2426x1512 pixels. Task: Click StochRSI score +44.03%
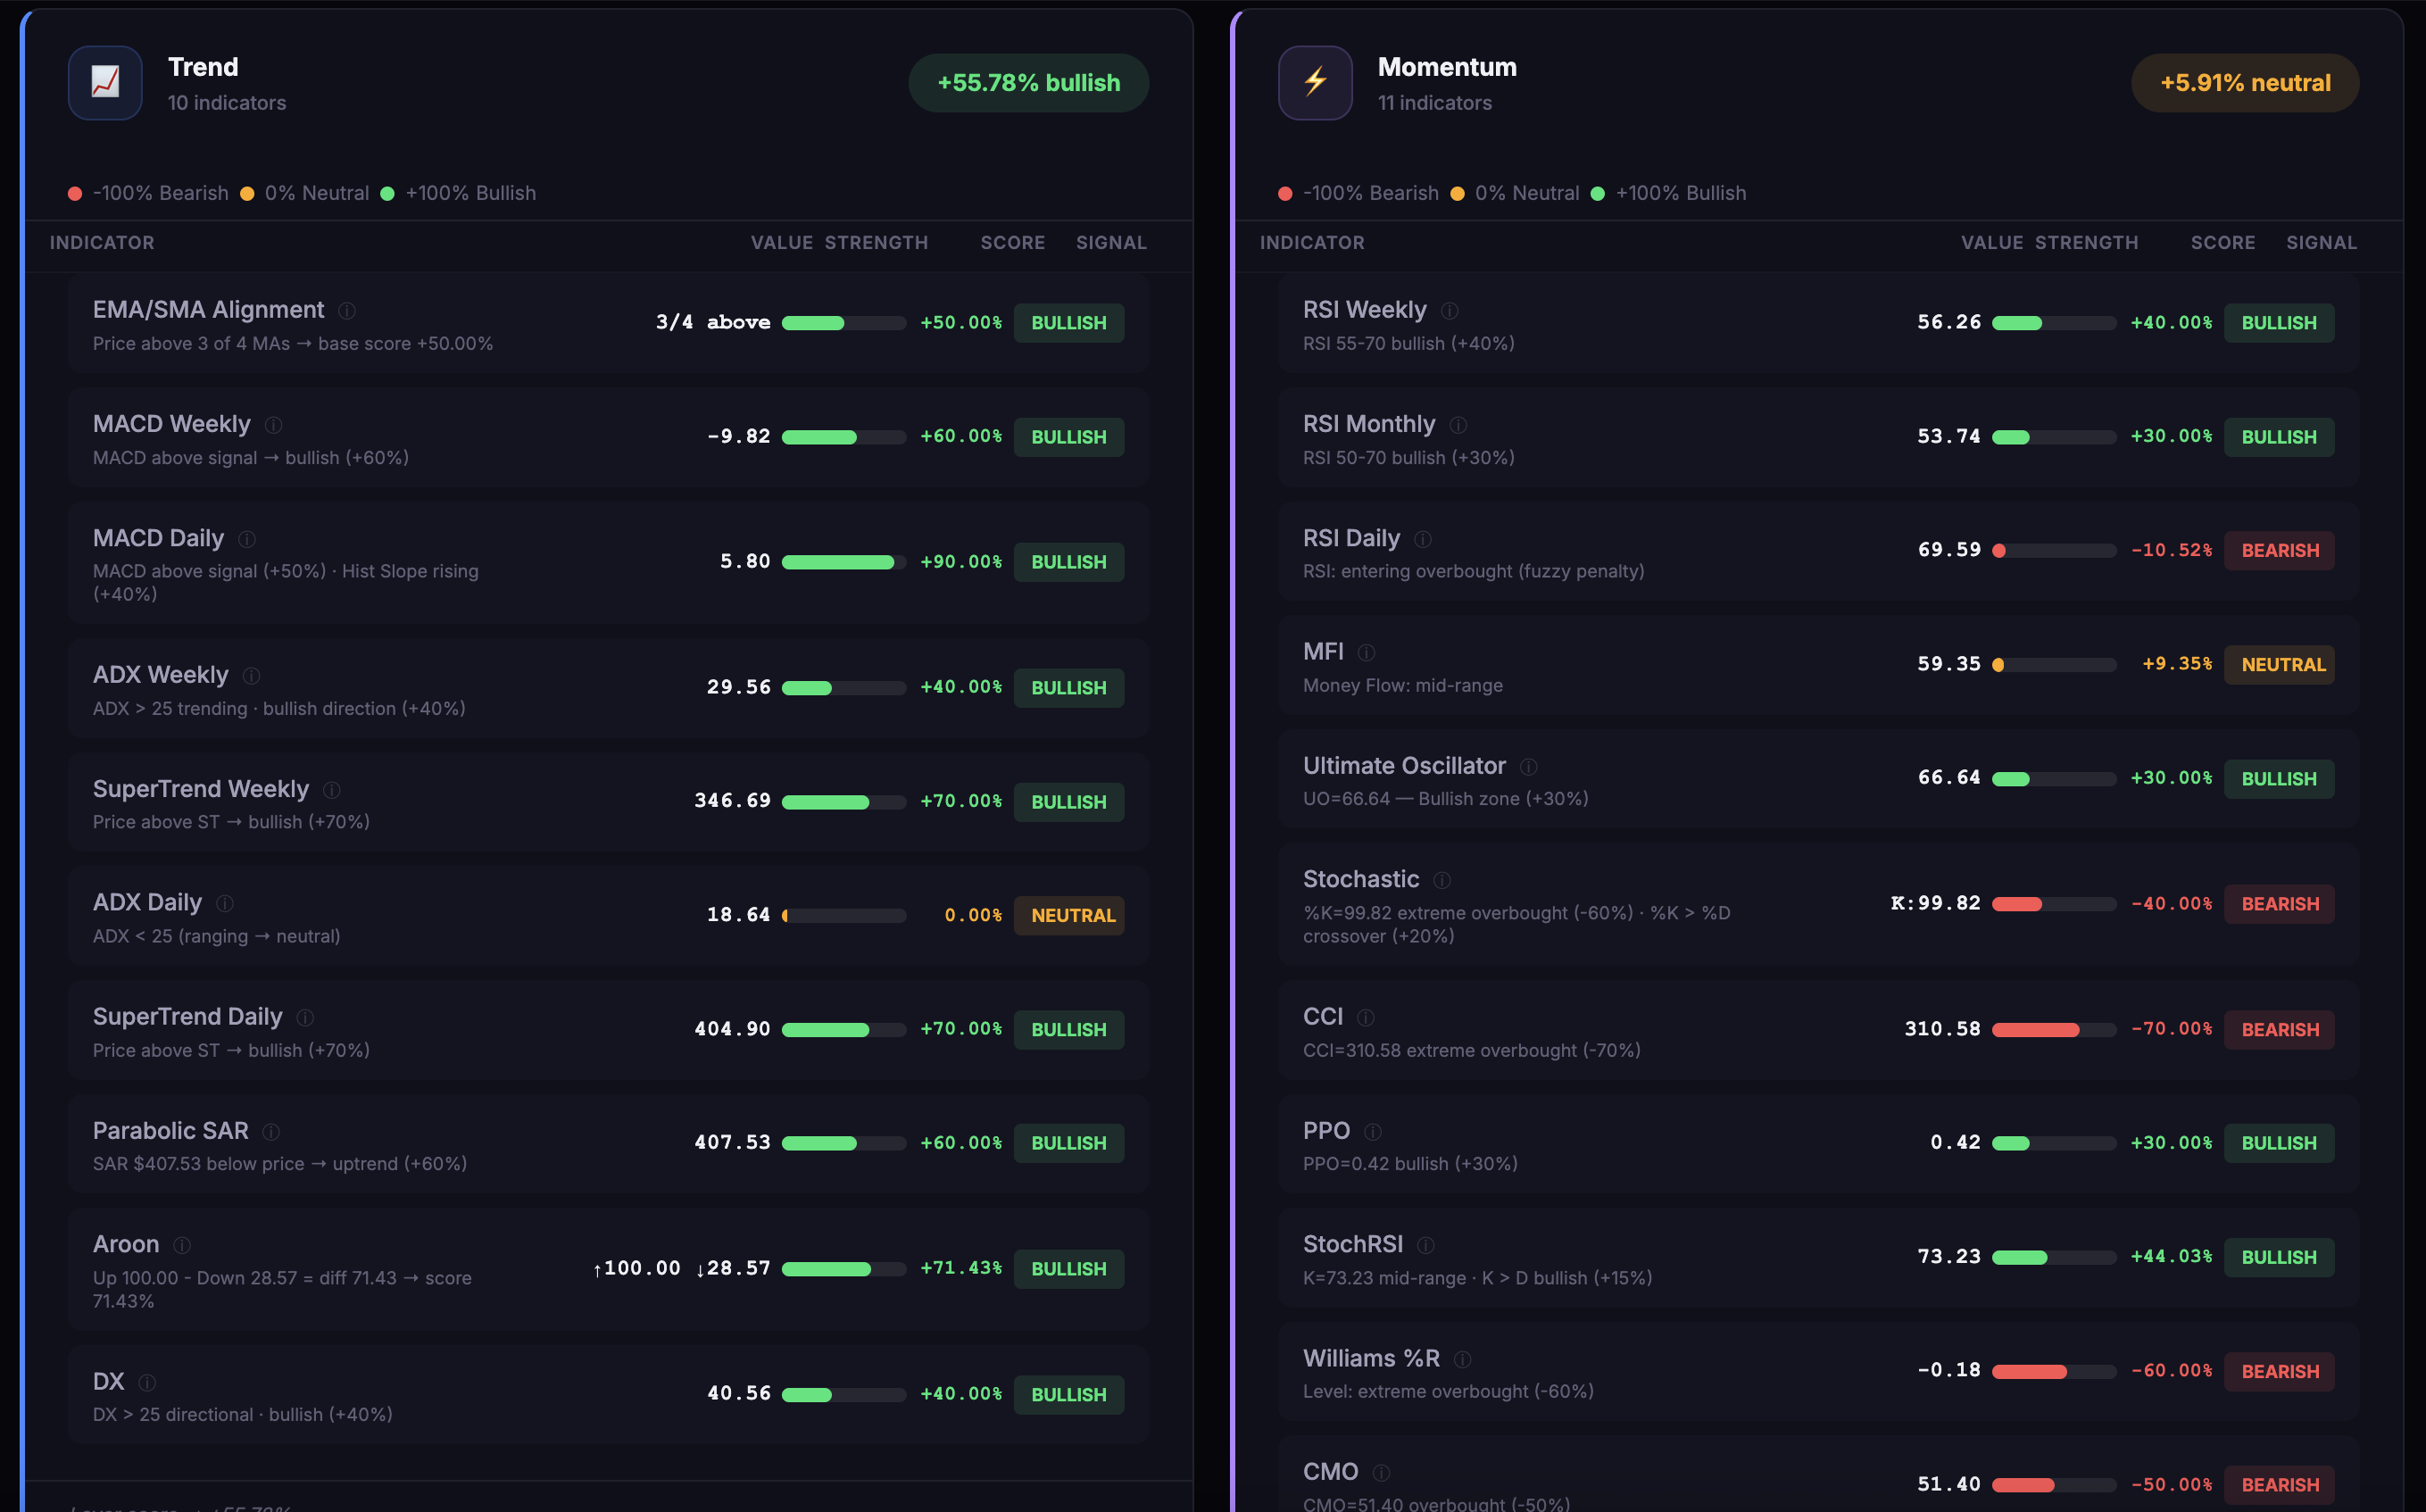[2171, 1257]
